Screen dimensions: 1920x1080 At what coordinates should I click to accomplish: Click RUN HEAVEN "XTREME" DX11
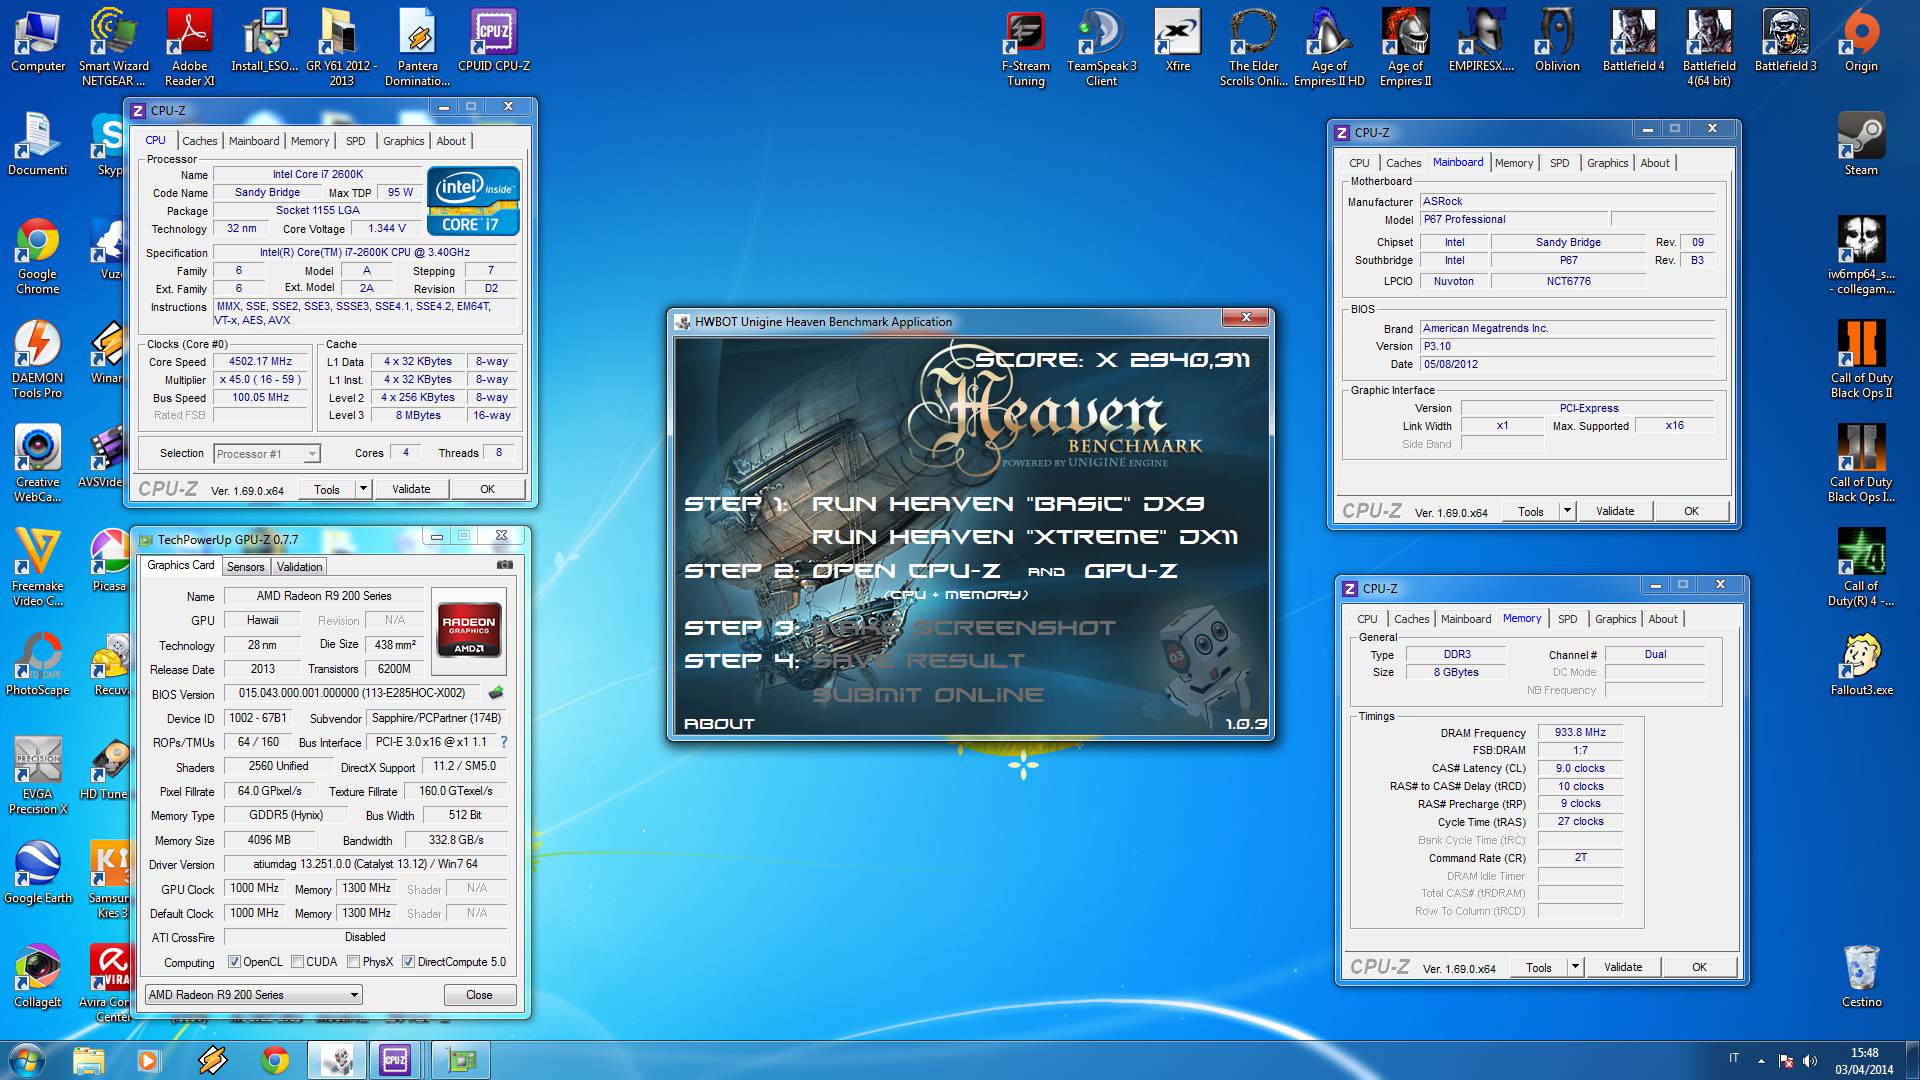pyautogui.click(x=1025, y=537)
